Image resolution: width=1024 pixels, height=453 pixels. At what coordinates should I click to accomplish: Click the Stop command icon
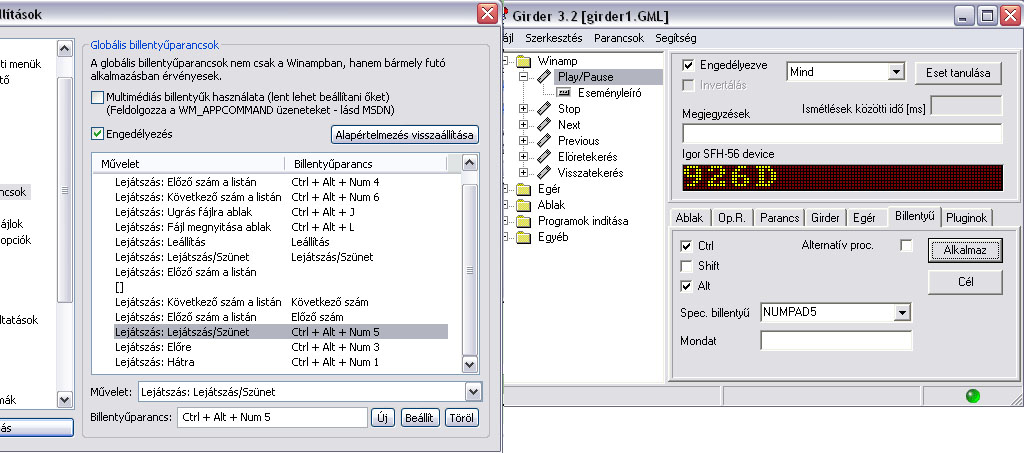[x=545, y=108]
